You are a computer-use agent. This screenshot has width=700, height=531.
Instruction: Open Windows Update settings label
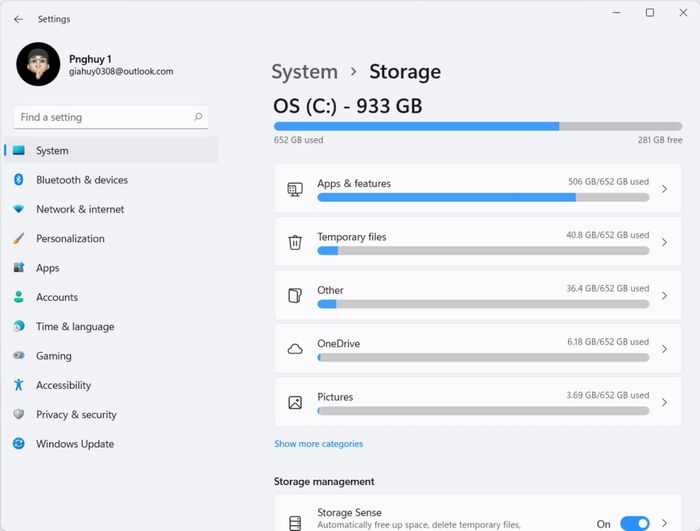tap(75, 444)
